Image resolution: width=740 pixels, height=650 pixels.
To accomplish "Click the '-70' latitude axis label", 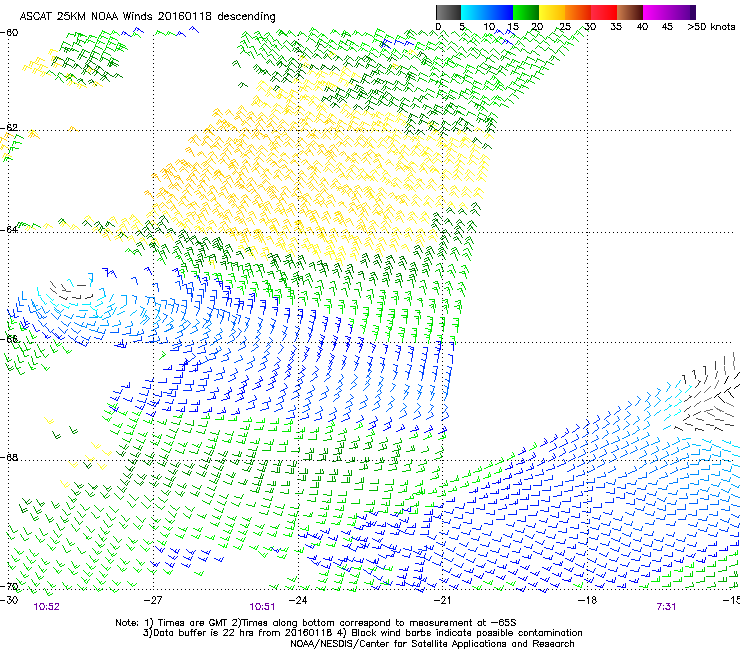I will pos(9,587).
